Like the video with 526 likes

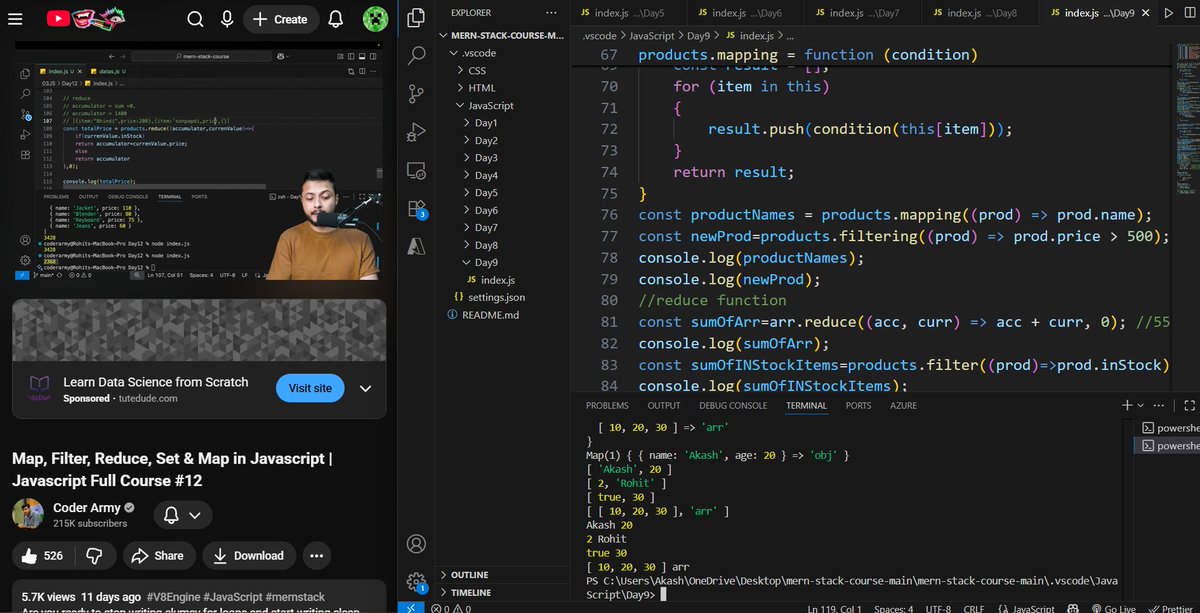pyautogui.click(x=42, y=555)
